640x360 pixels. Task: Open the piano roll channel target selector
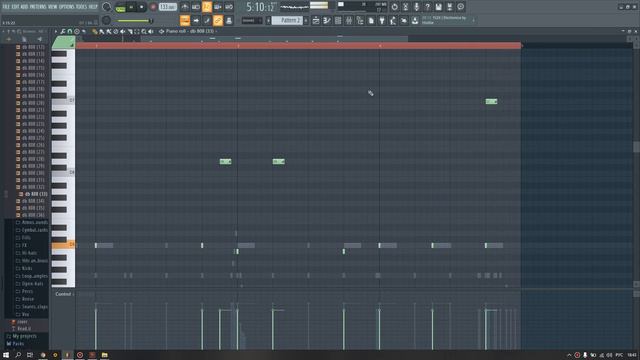189,31
